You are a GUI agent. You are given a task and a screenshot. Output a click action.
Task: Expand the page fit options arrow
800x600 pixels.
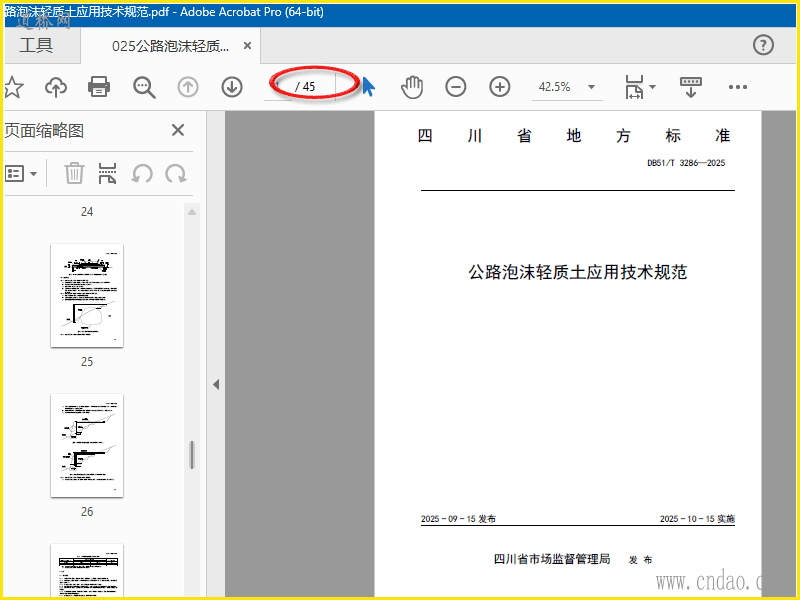coord(653,87)
